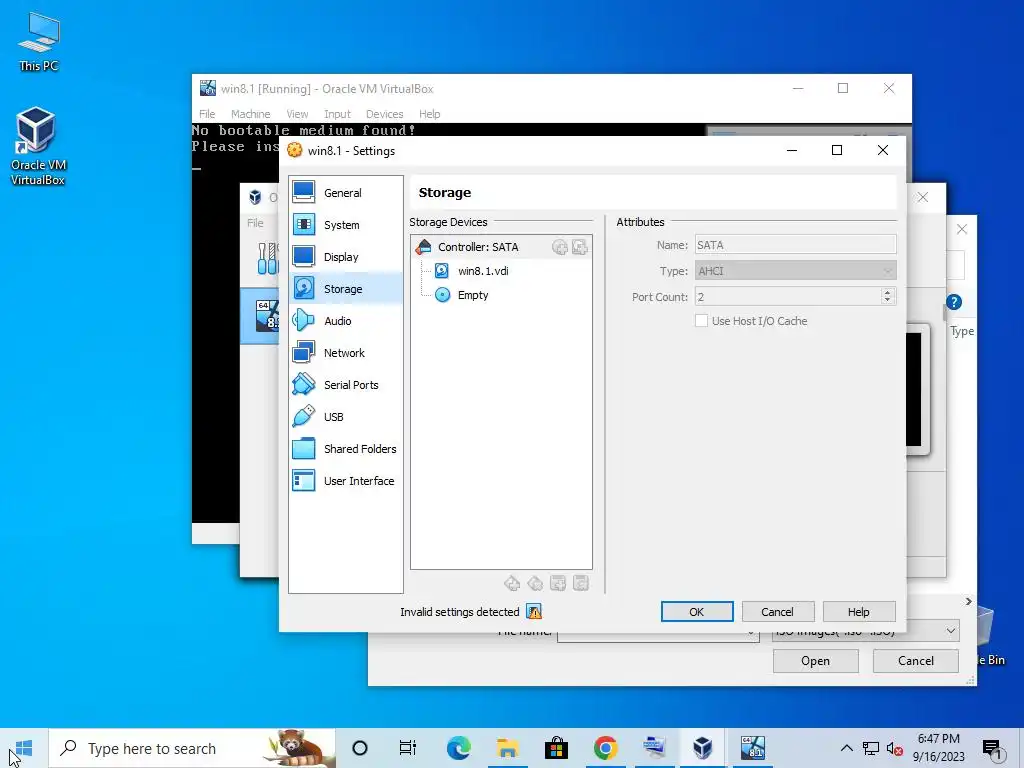The width and height of the screenshot is (1024, 768).
Task: Click the add optical drive icon on SATA controller
Action: [x=559, y=247]
